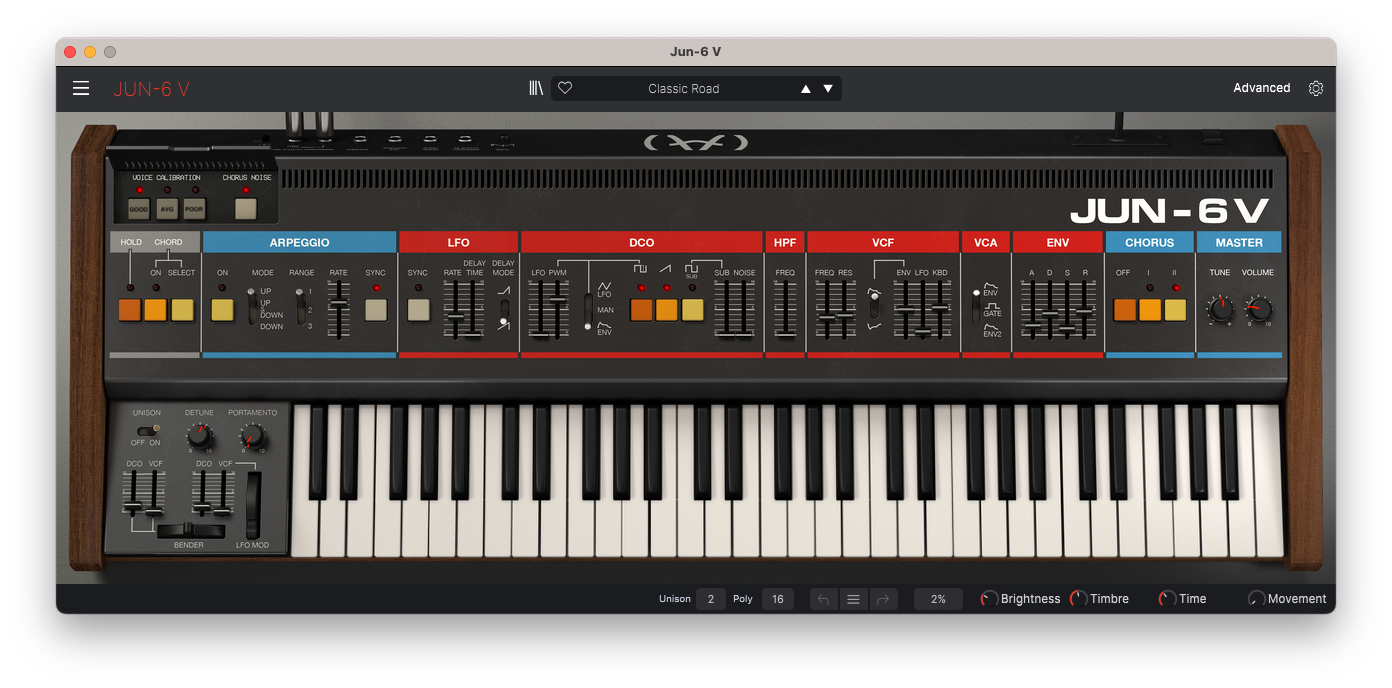Click the Portamento knob

[x=253, y=436]
